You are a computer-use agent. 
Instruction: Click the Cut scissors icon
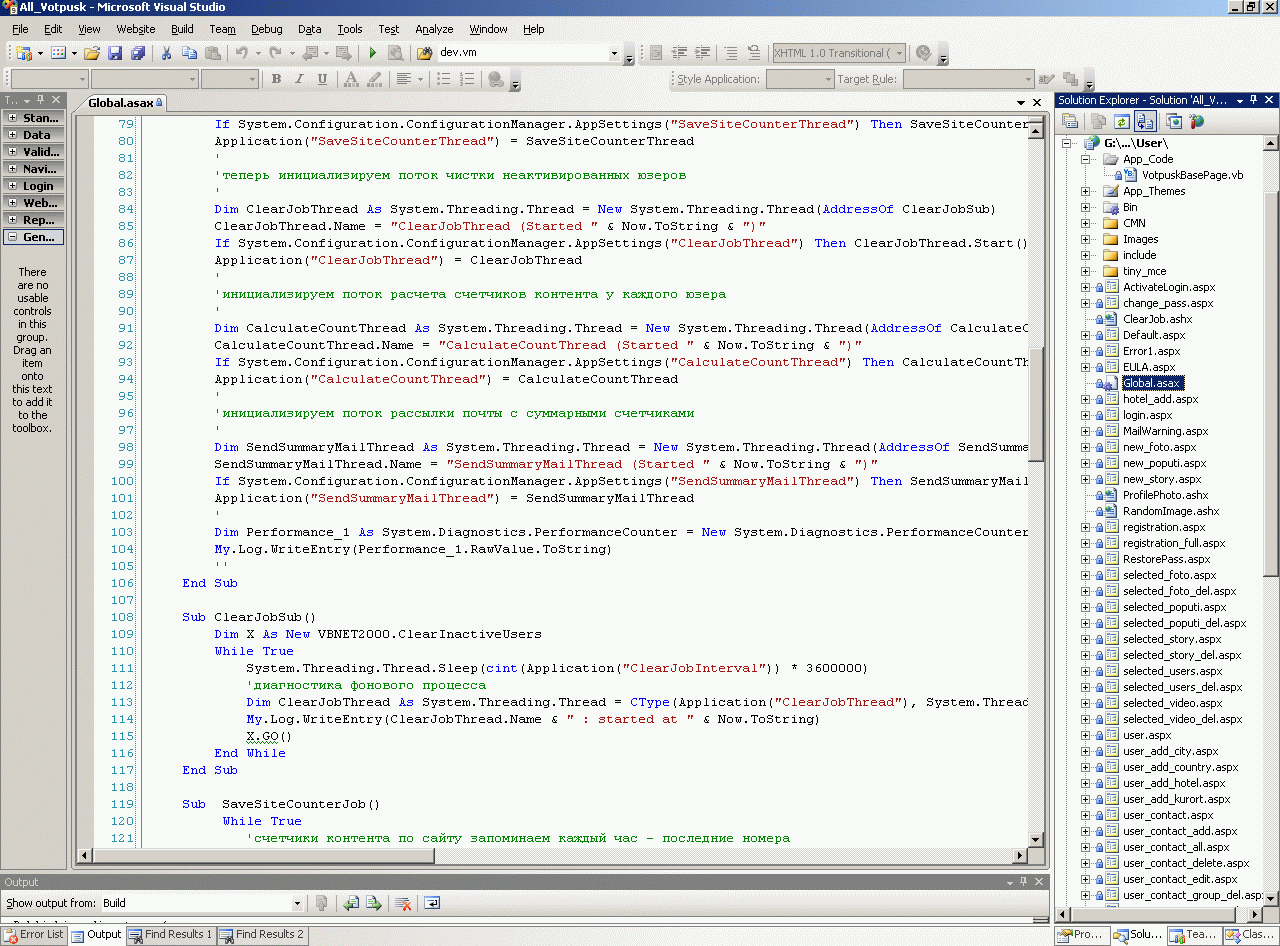click(x=166, y=53)
